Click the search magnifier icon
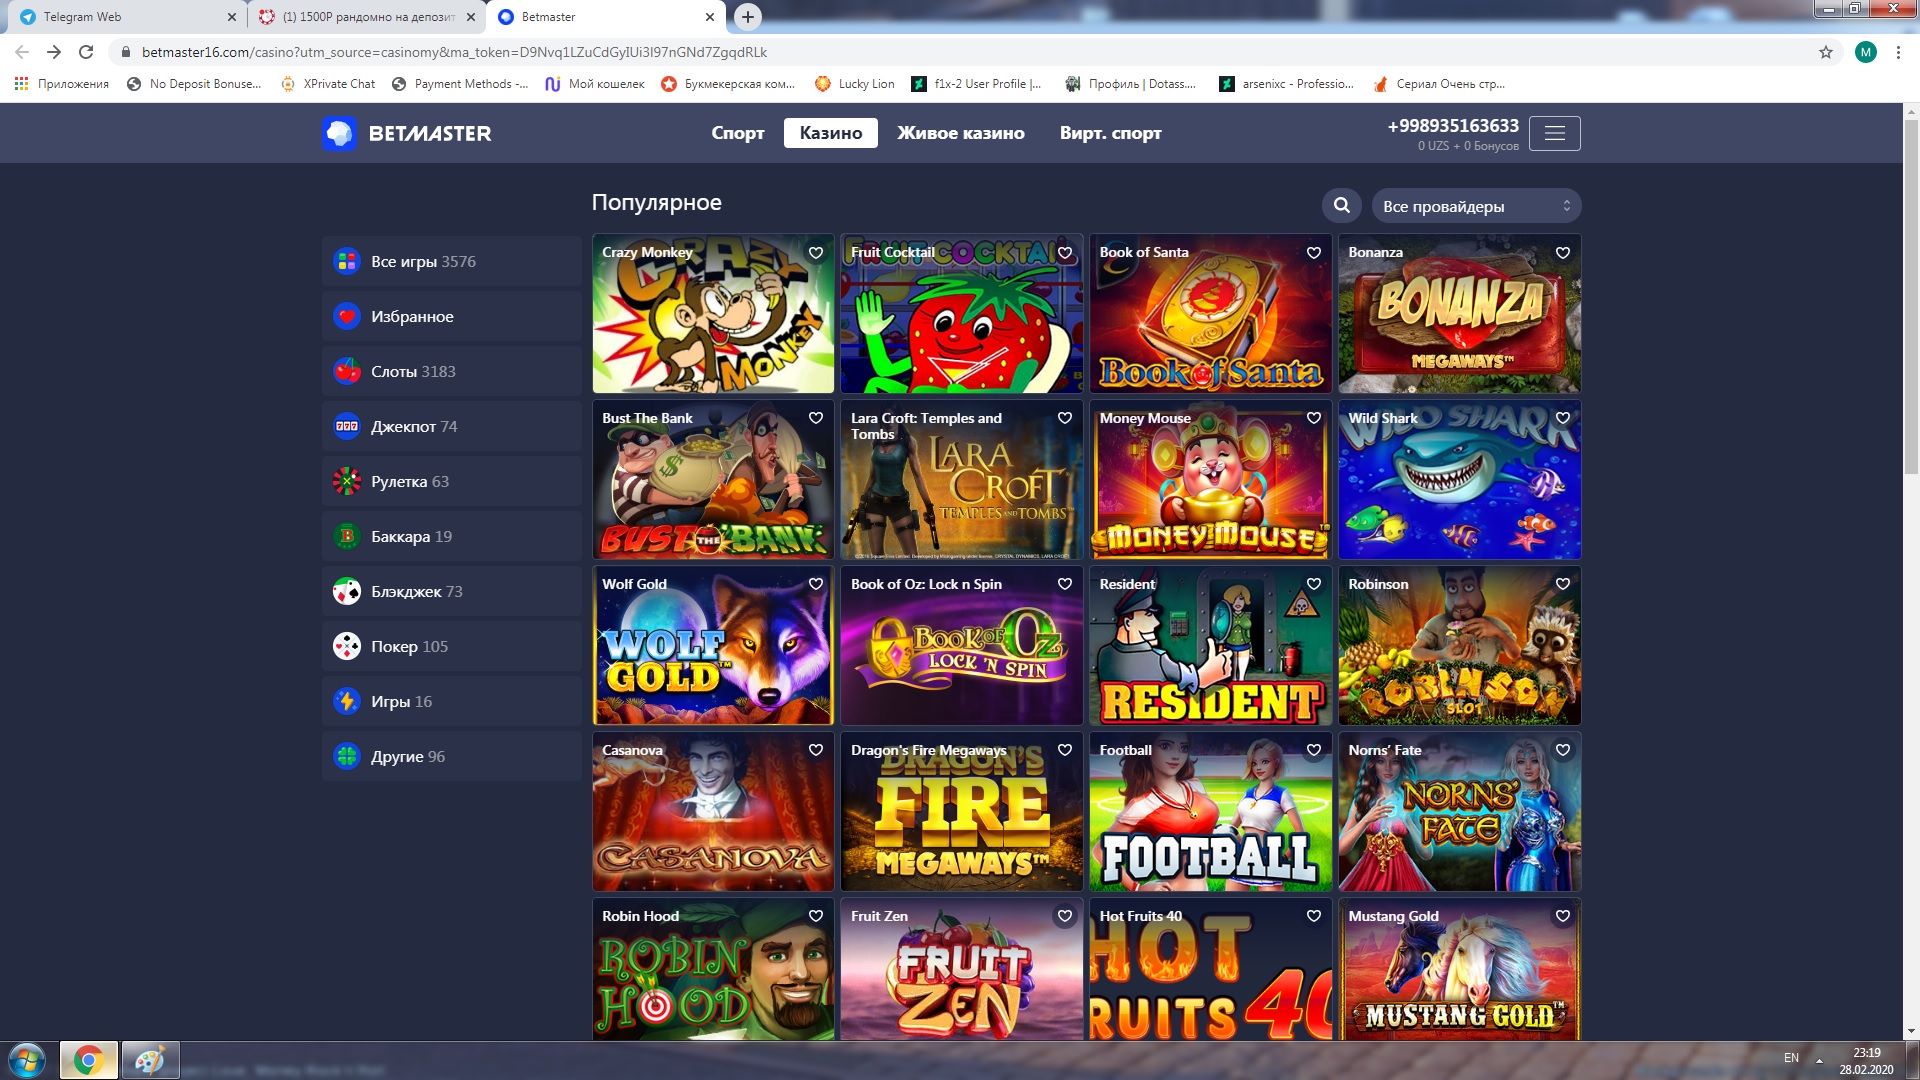1920x1080 pixels. tap(1341, 205)
